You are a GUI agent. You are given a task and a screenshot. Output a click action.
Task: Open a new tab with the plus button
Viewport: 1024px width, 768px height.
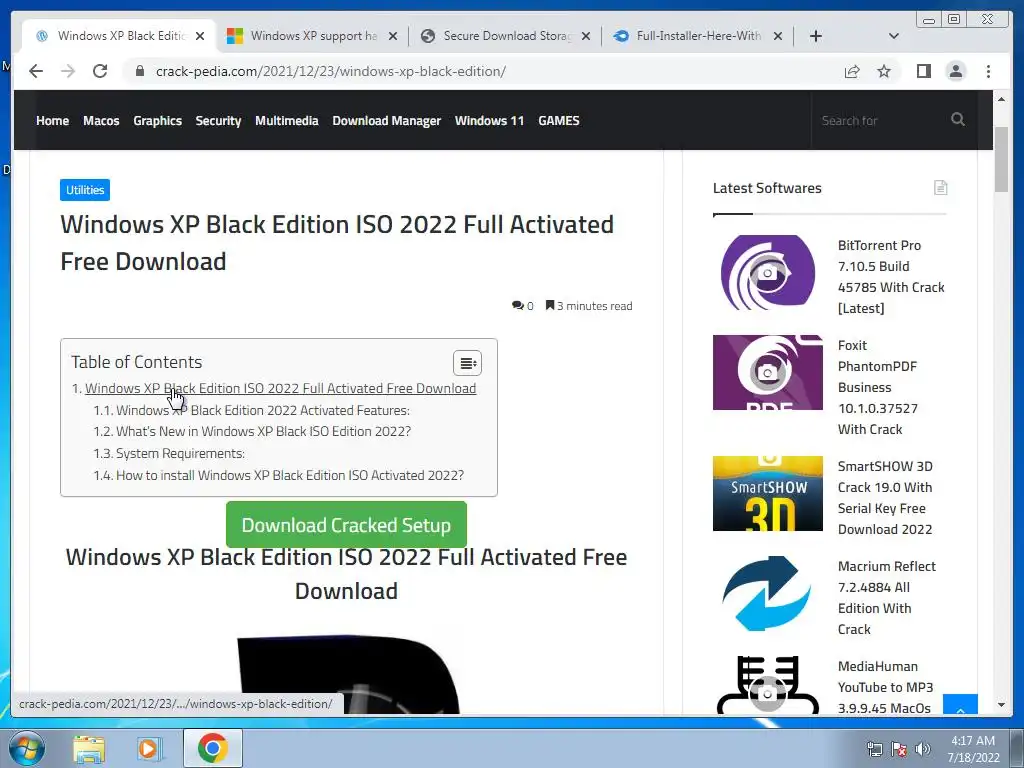click(816, 36)
